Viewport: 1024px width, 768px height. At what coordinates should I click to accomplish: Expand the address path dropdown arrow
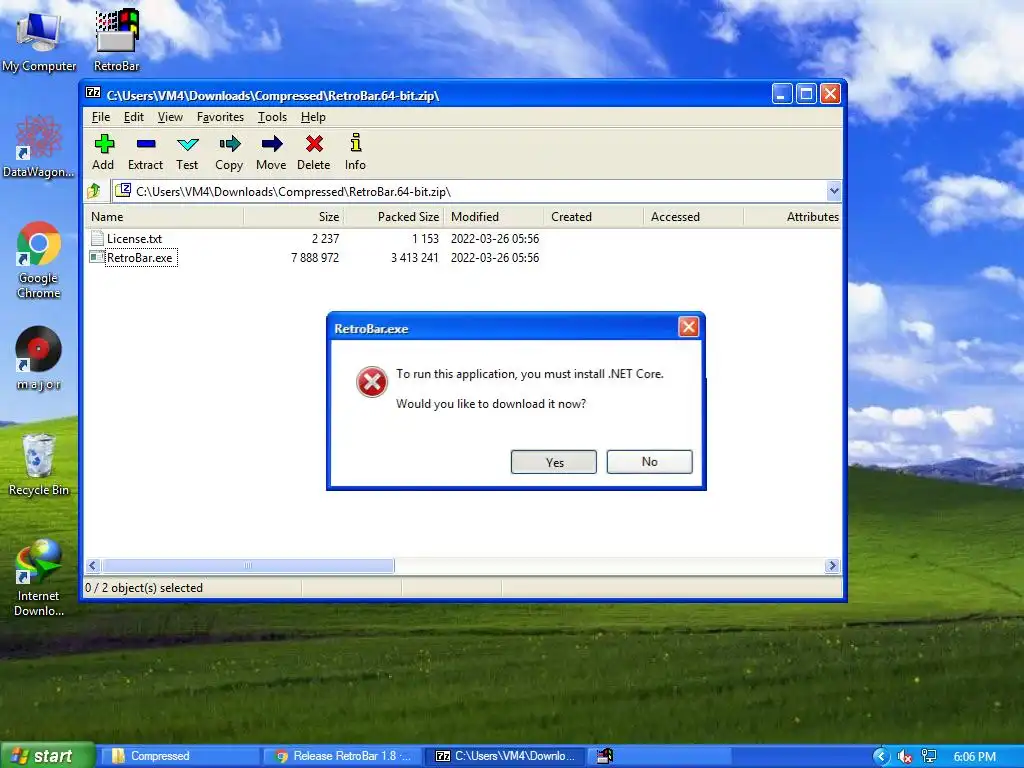833,191
